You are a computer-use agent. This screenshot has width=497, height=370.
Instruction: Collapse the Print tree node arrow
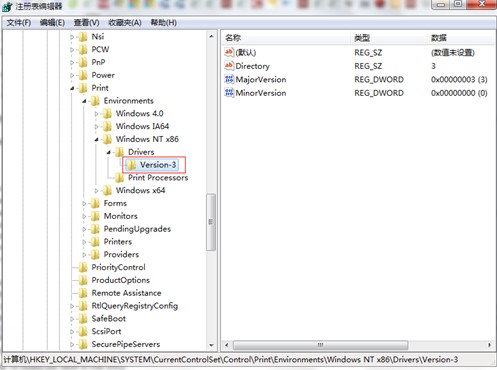tap(72, 88)
